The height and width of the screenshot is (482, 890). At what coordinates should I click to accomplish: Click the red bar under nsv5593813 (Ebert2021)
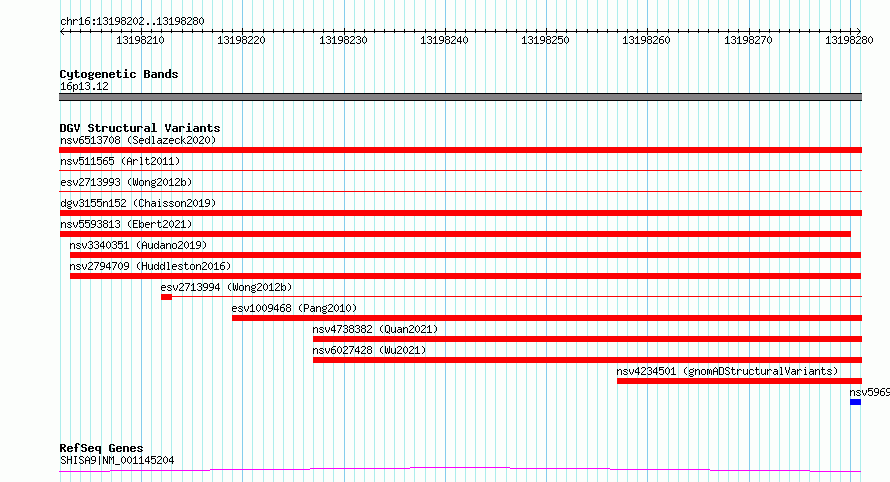click(x=455, y=234)
